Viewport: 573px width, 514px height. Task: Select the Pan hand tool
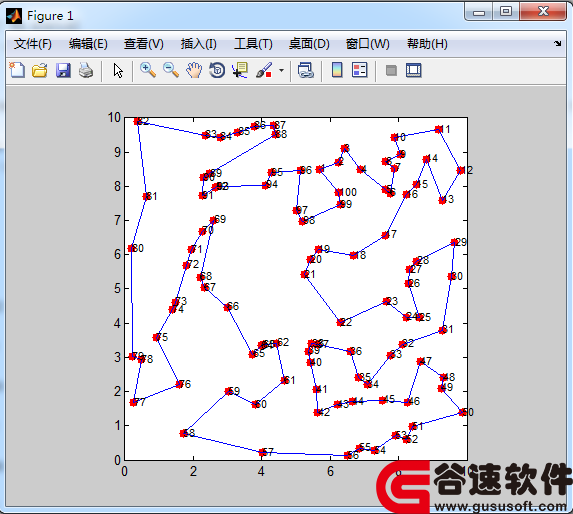click(194, 70)
